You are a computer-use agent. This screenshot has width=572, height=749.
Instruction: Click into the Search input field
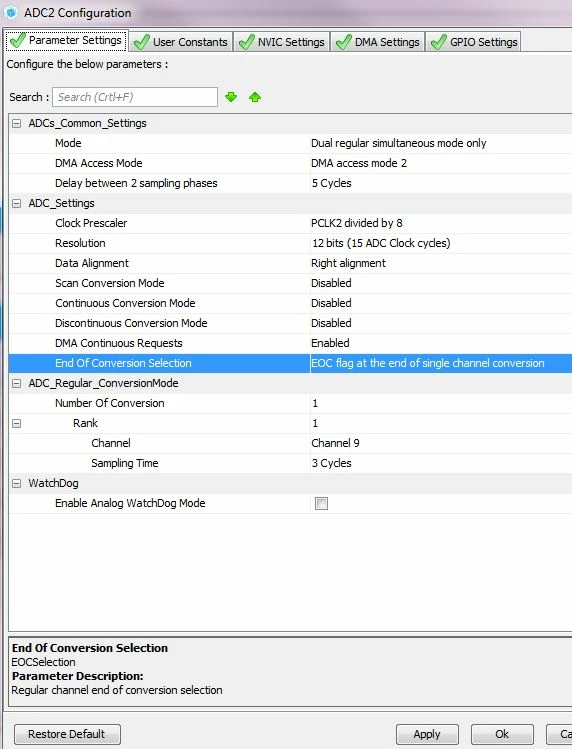pyautogui.click(x=135, y=97)
